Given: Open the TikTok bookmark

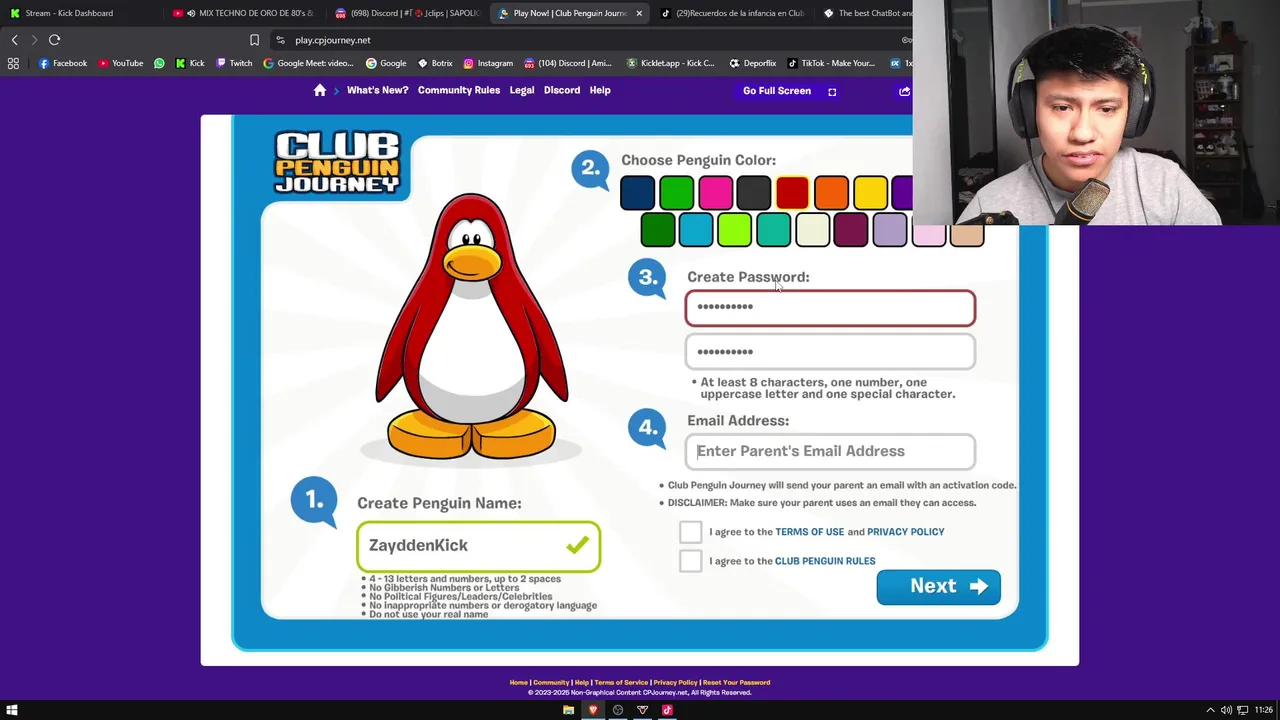Looking at the screenshot, I should click(x=831, y=63).
